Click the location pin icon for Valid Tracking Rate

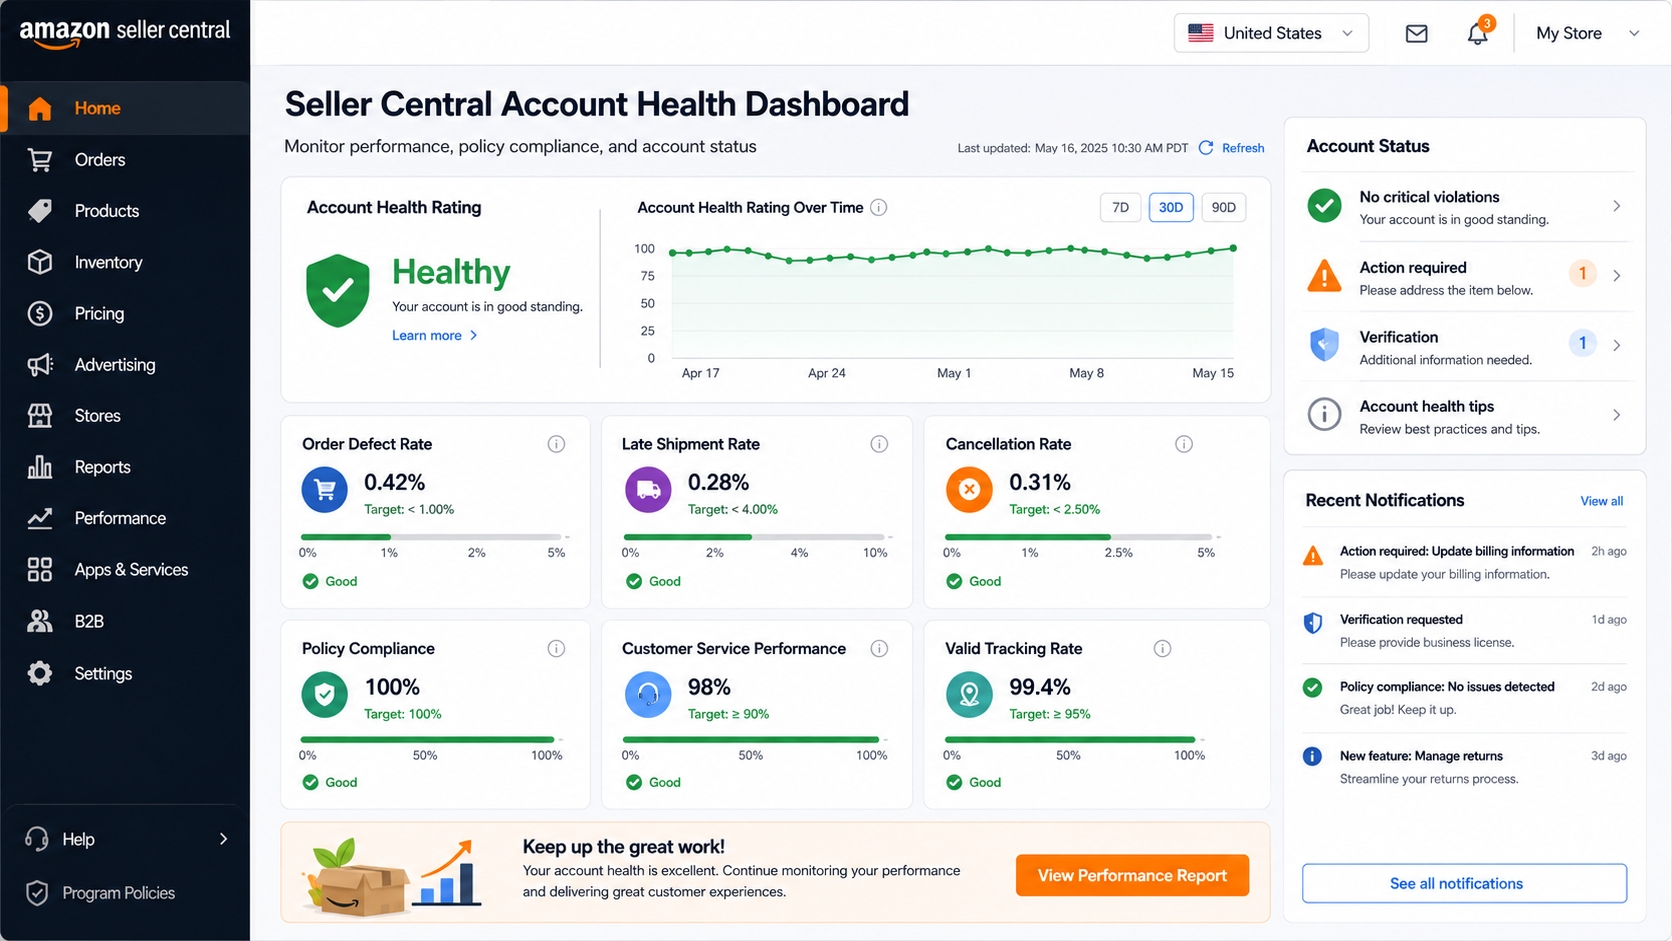pyautogui.click(x=969, y=694)
